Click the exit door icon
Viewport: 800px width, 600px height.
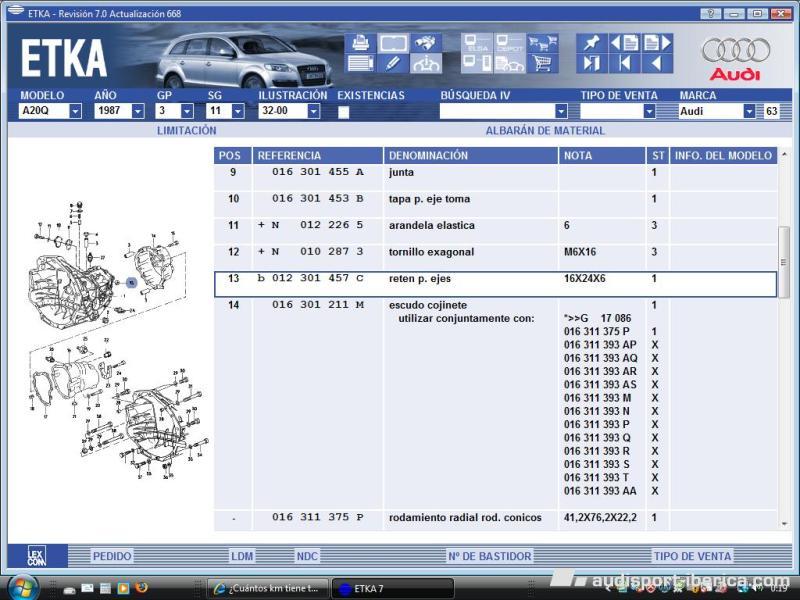point(591,64)
